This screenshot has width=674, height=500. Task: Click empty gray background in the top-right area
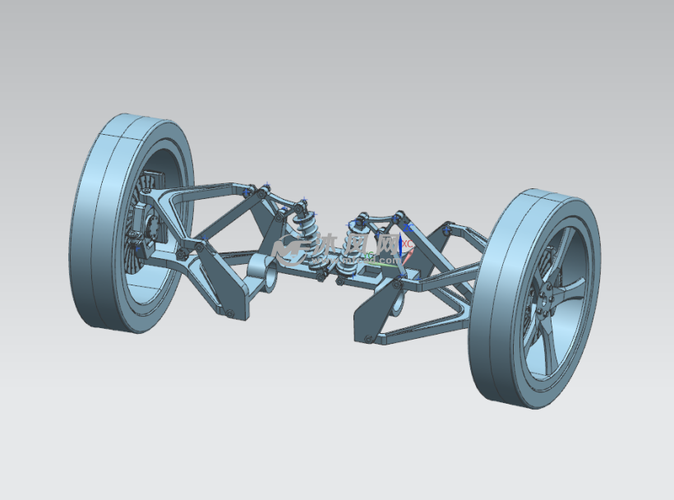(x=600, y=60)
